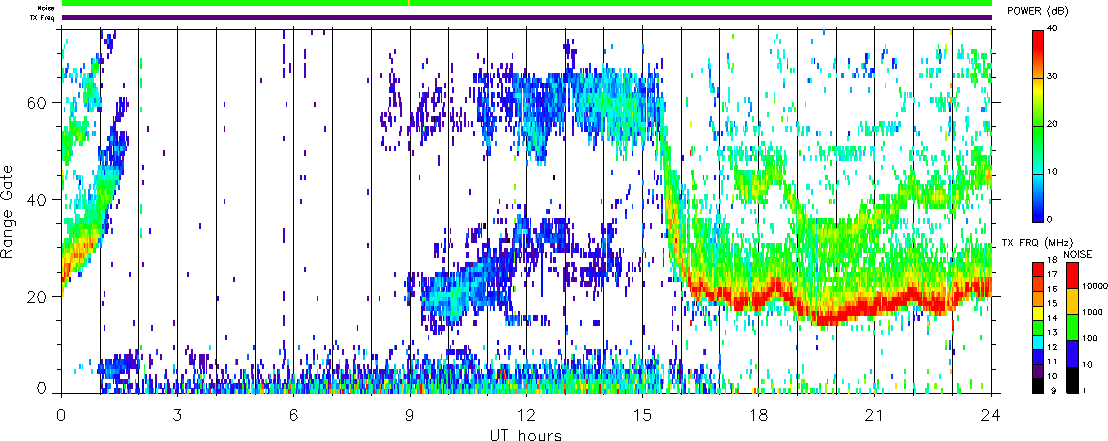The width and height of the screenshot is (1108, 441).
Task: Click the 40 label atop the POWER colorbar
Action: tap(1052, 28)
